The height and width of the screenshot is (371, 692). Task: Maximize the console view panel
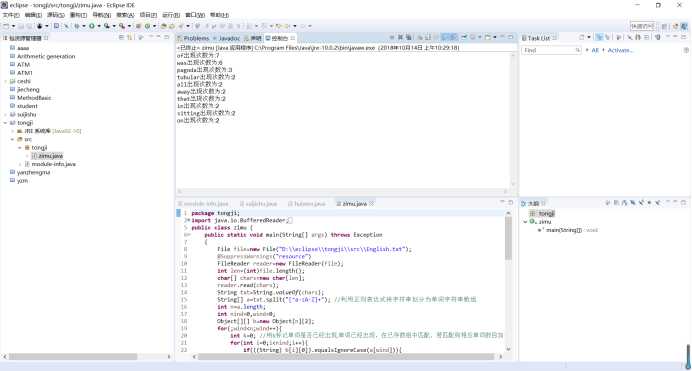(x=511, y=37)
